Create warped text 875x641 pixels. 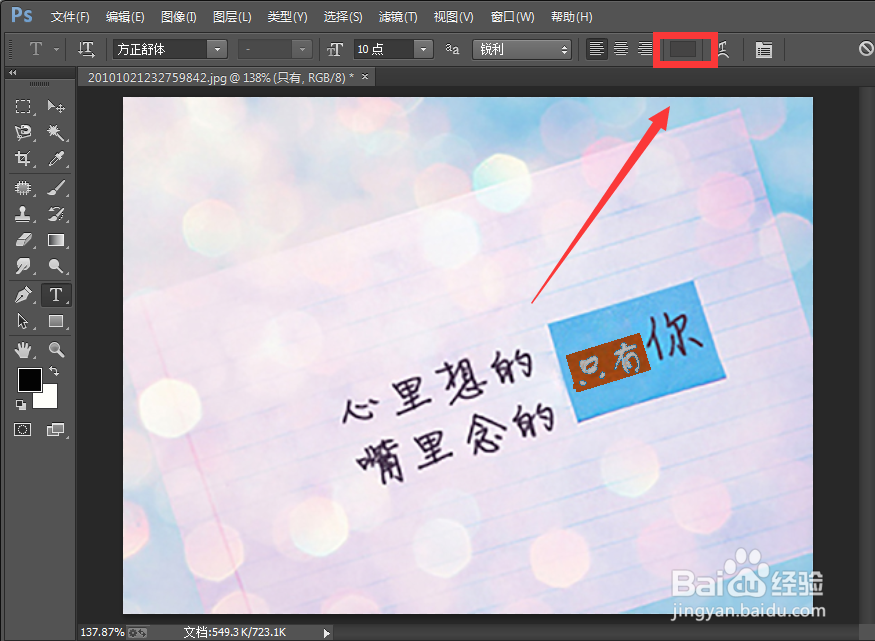(724, 49)
